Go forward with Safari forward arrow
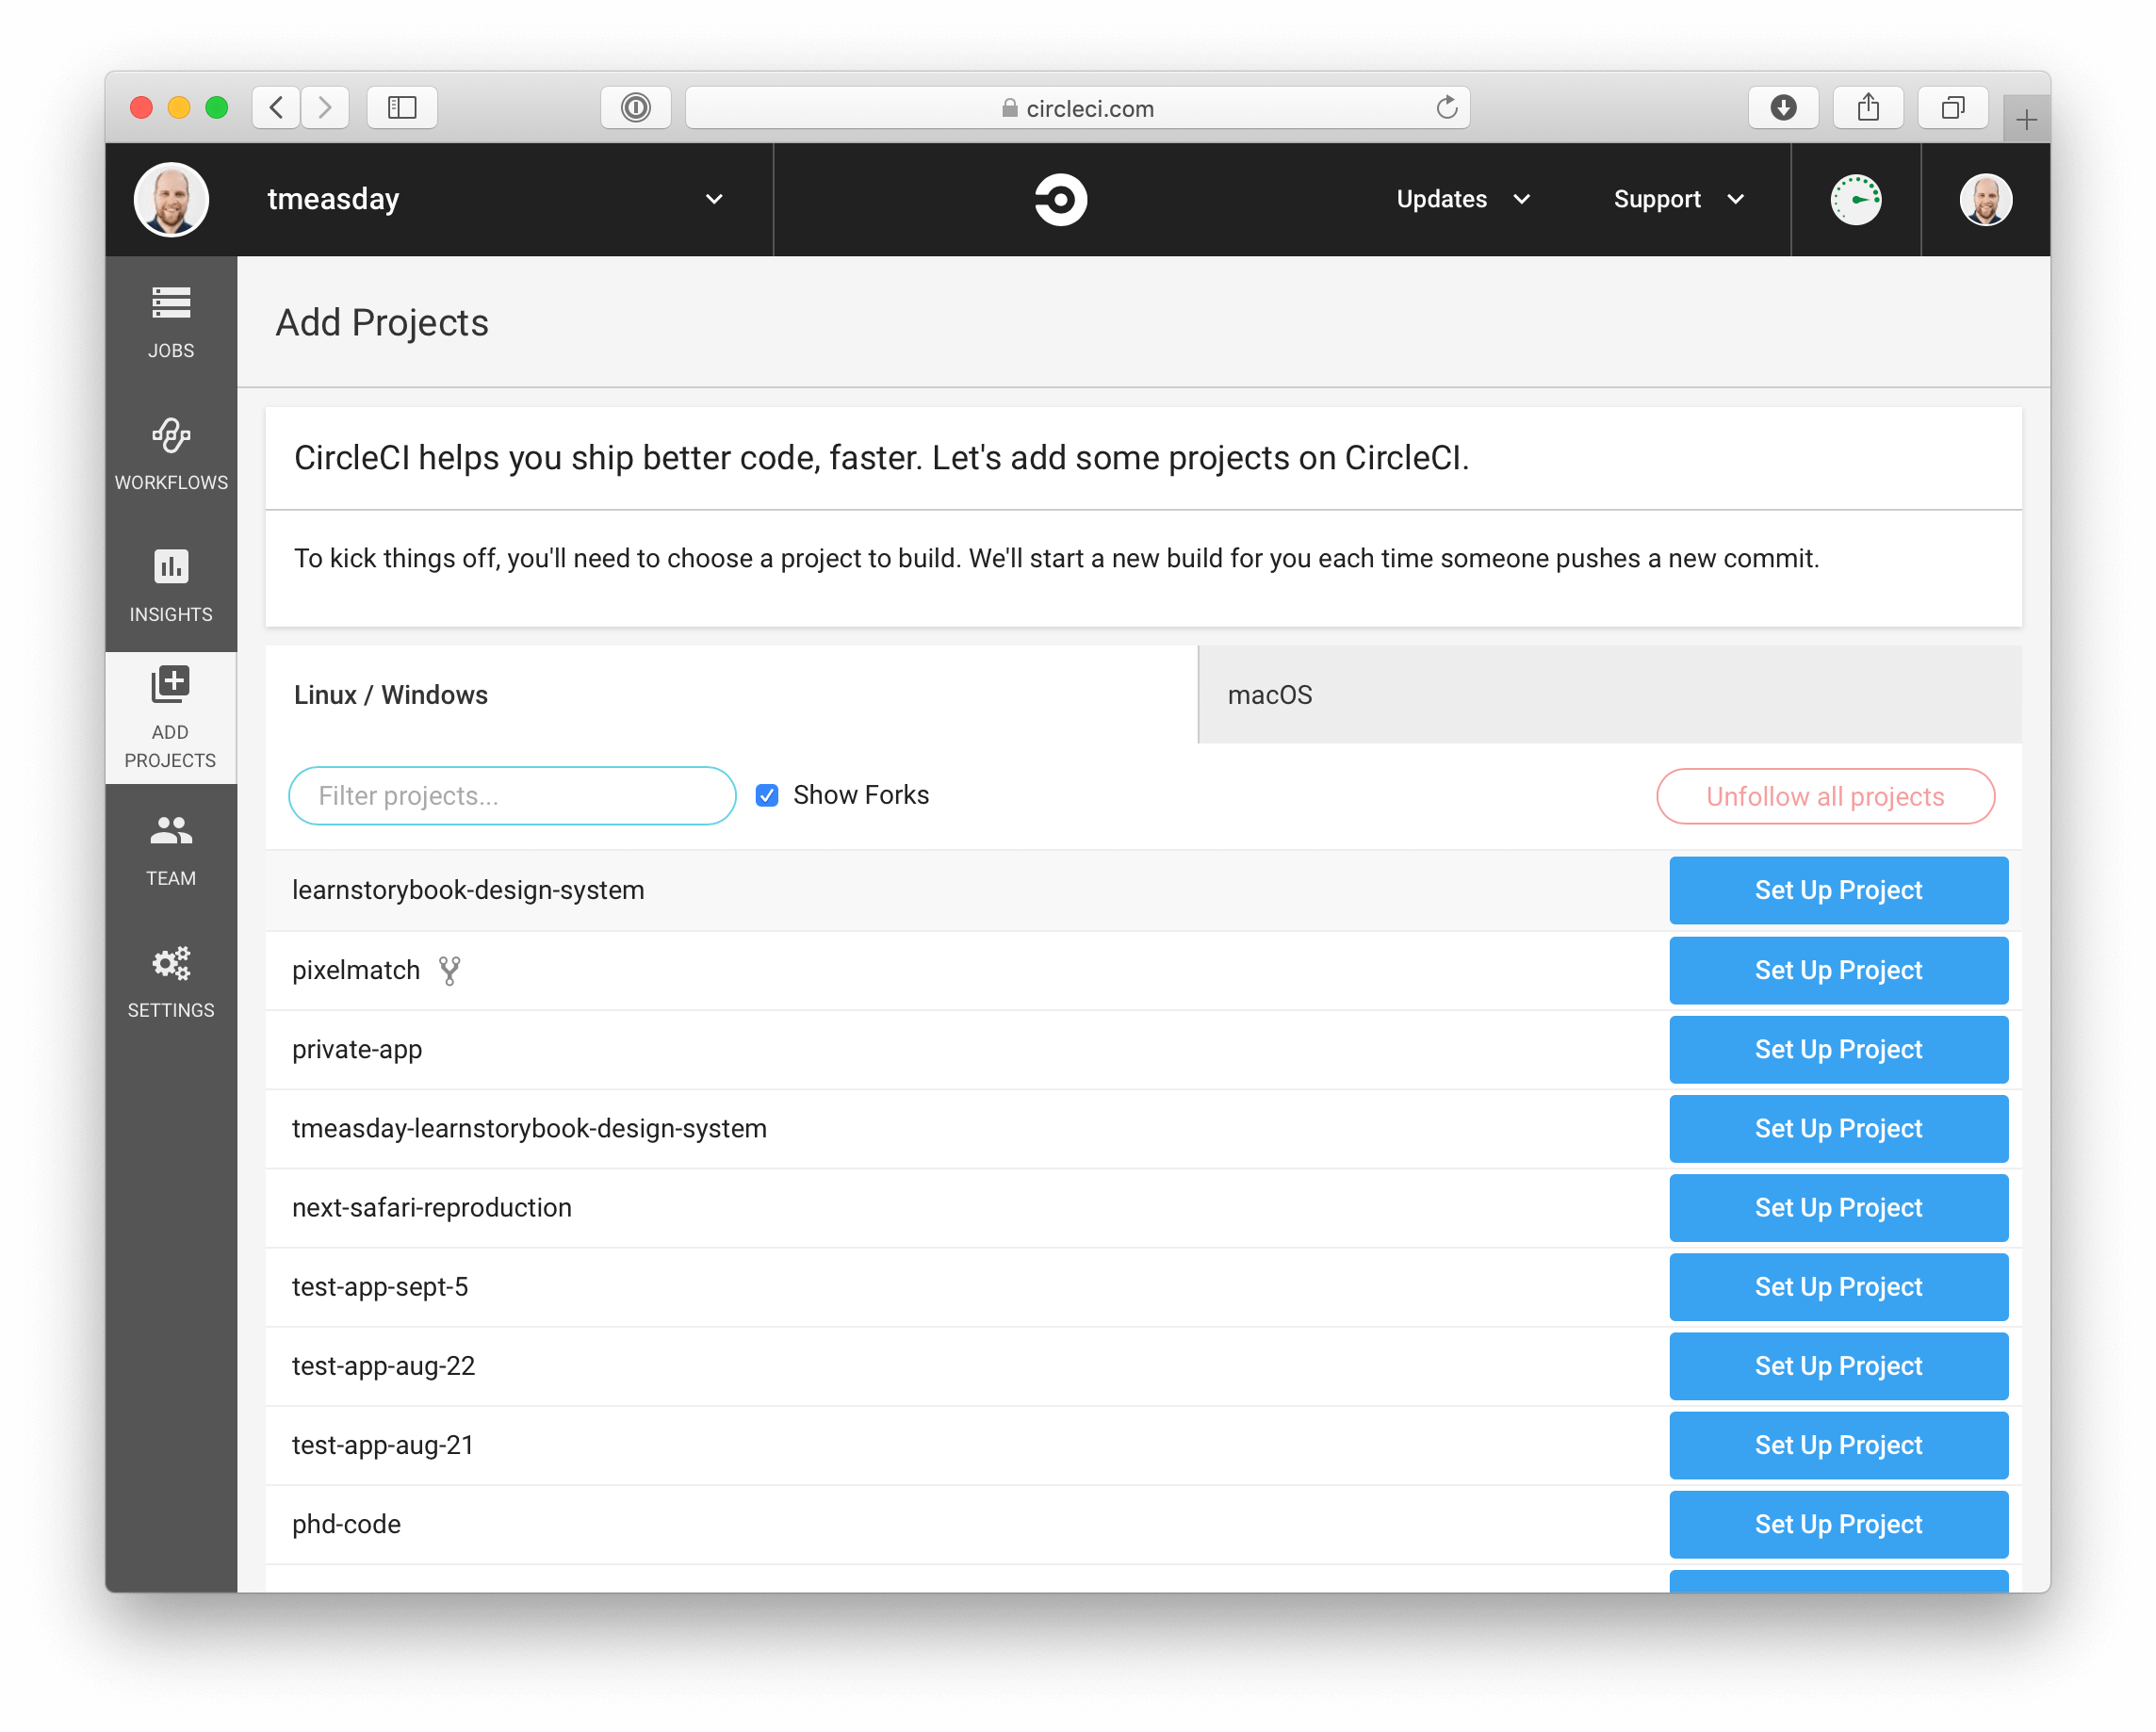This screenshot has height=1732, width=2156. (x=325, y=108)
